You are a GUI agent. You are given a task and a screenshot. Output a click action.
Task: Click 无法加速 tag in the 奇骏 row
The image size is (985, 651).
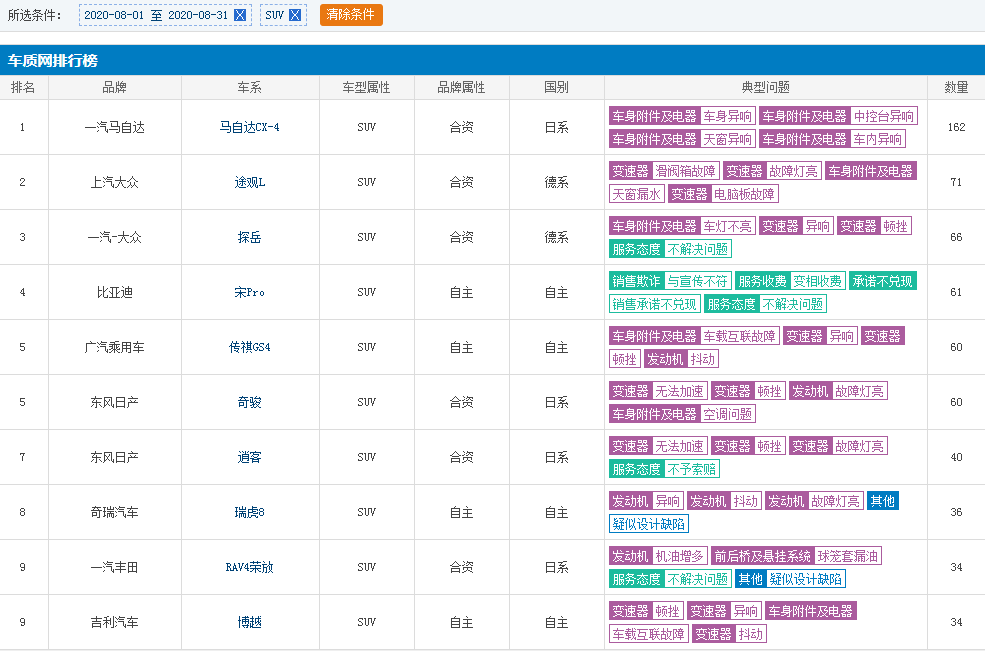pyautogui.click(x=680, y=391)
